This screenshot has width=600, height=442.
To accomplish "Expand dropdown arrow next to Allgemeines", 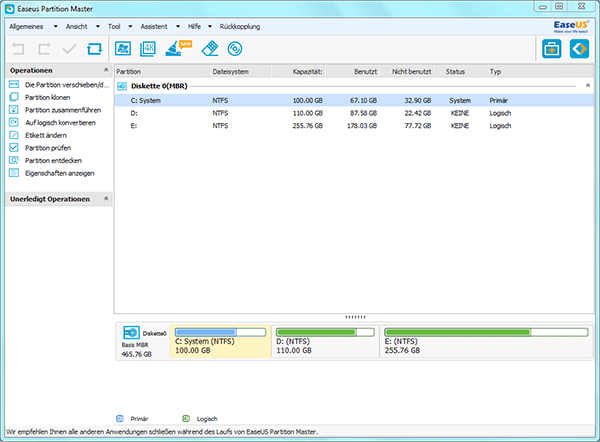I will 55,26.
